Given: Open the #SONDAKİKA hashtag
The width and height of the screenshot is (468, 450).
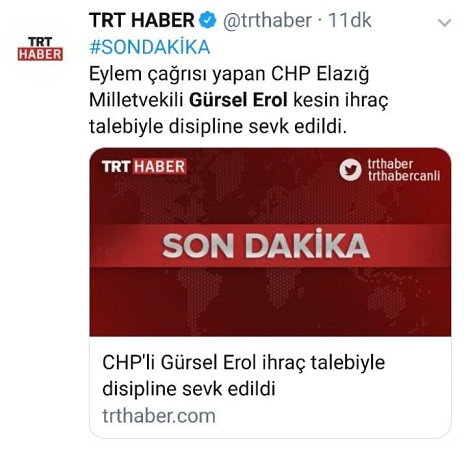Looking at the screenshot, I should coord(150,47).
